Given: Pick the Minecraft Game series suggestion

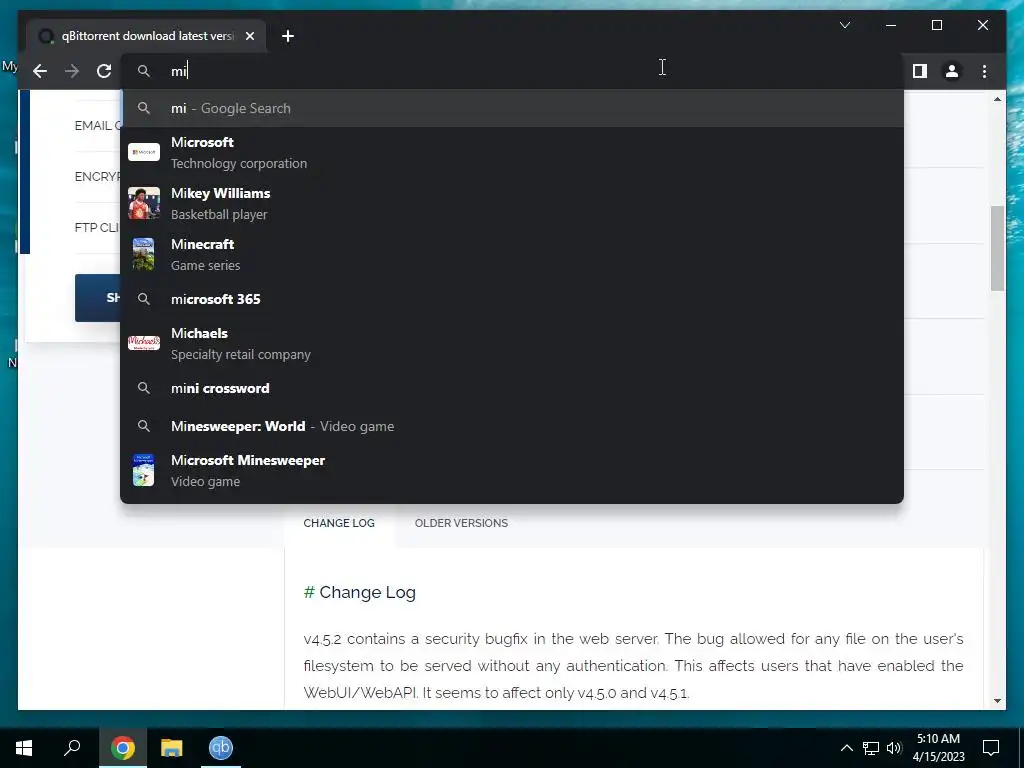Looking at the screenshot, I should click(x=512, y=254).
